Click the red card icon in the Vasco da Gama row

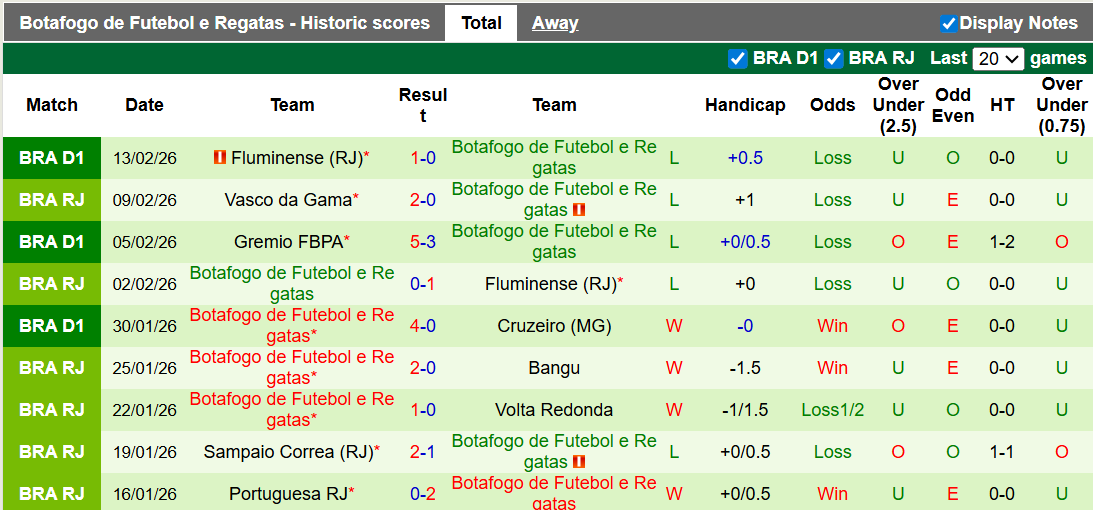(x=579, y=211)
